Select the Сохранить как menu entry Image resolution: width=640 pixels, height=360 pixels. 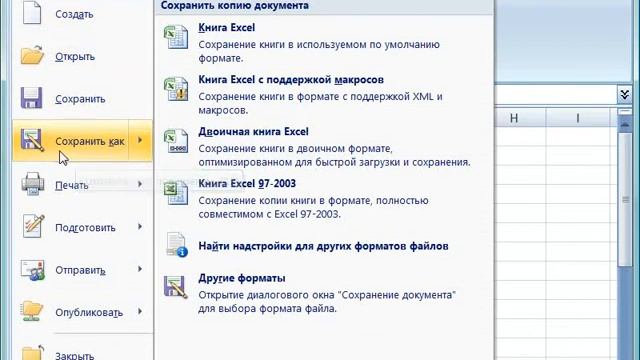pyautogui.click(x=71, y=141)
